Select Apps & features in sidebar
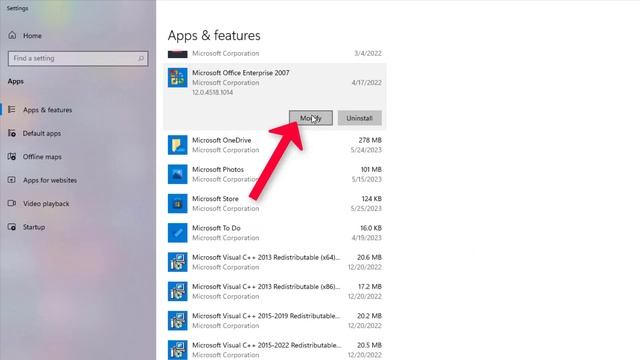Viewport: 640px width, 360px height. click(47, 110)
